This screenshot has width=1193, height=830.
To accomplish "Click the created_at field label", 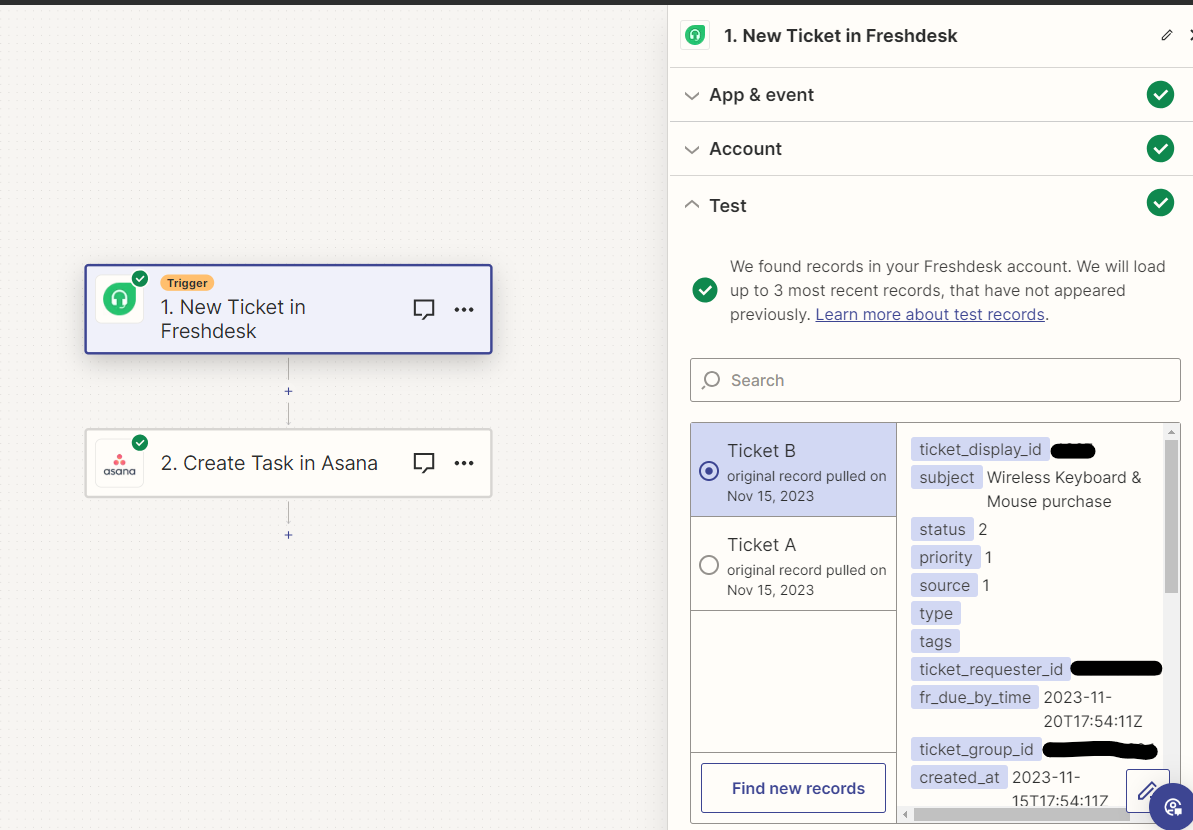I will click(959, 778).
